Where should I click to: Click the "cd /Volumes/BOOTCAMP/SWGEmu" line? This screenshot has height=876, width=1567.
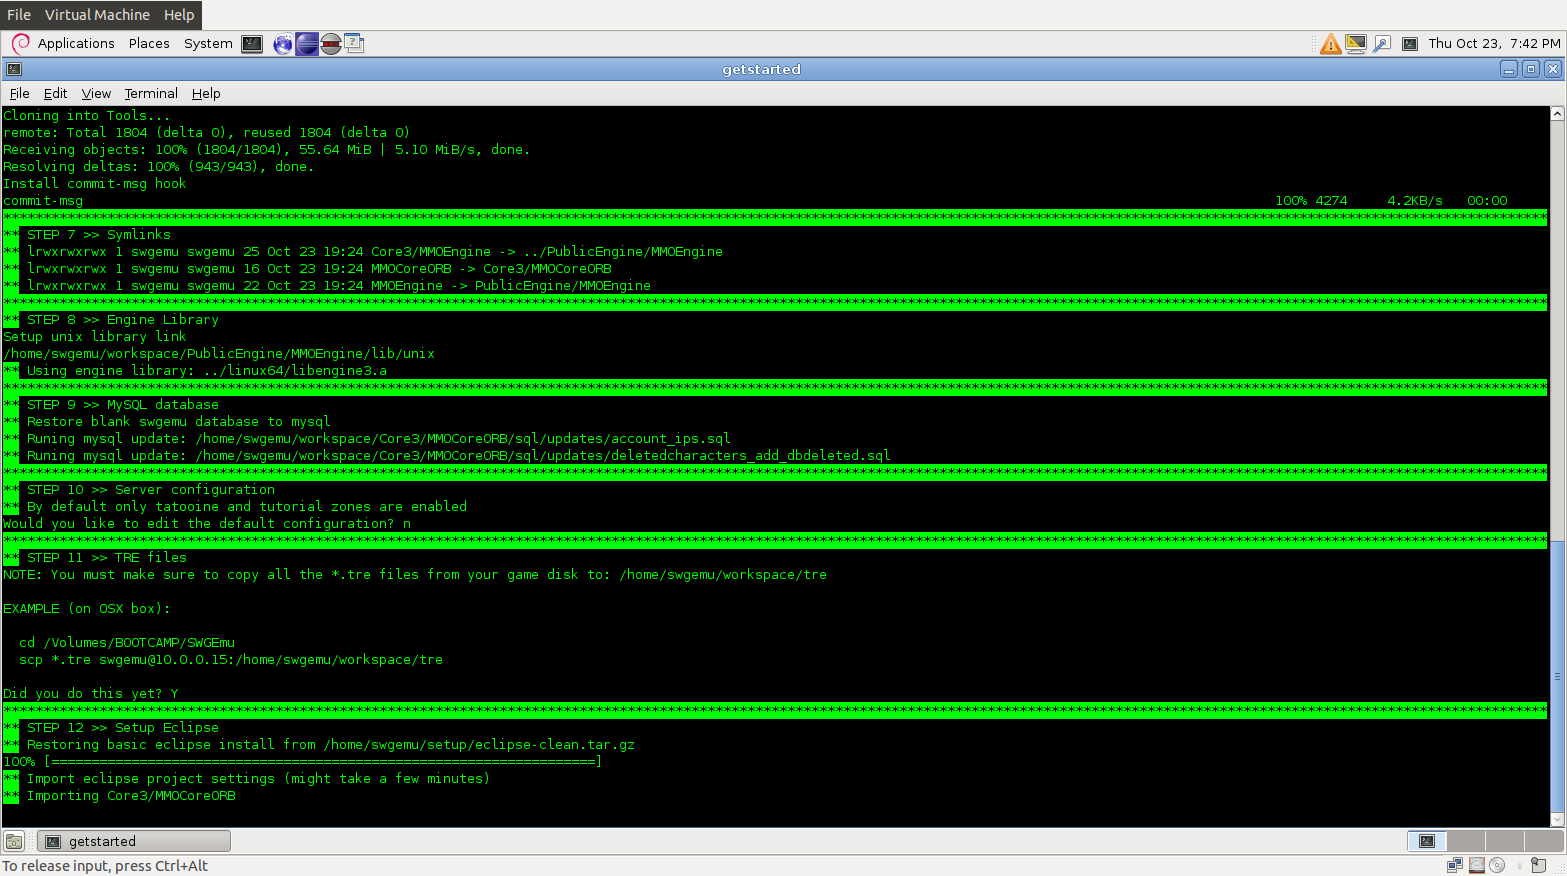point(127,643)
